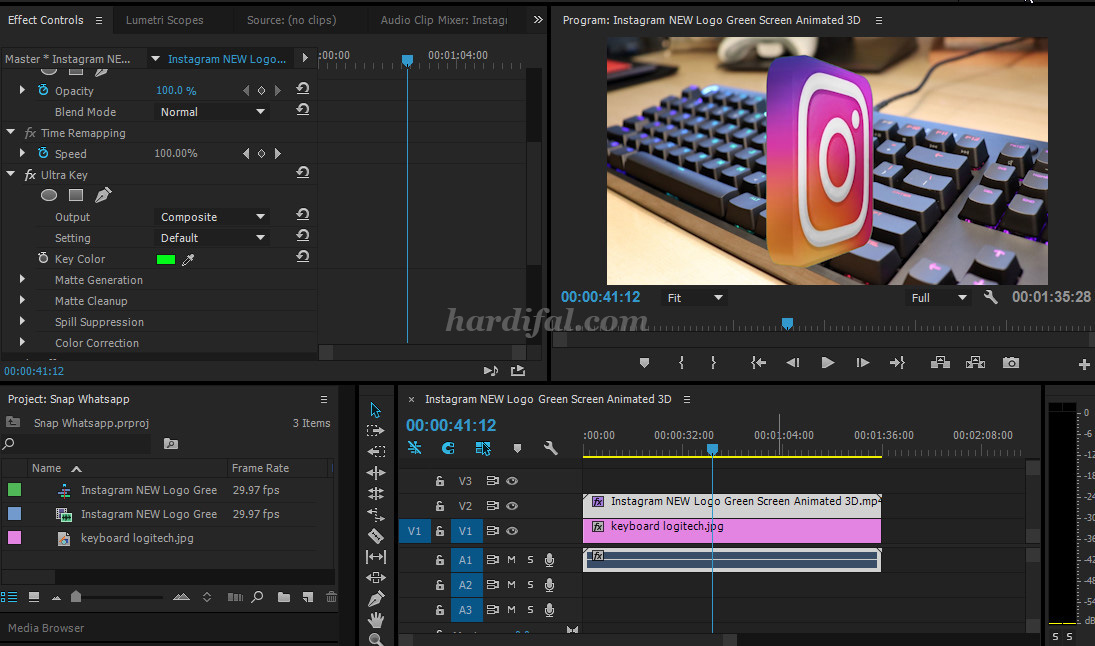Pick Key Color with the eyedropper icon
The image size is (1095, 646).
pyautogui.click(x=186, y=258)
